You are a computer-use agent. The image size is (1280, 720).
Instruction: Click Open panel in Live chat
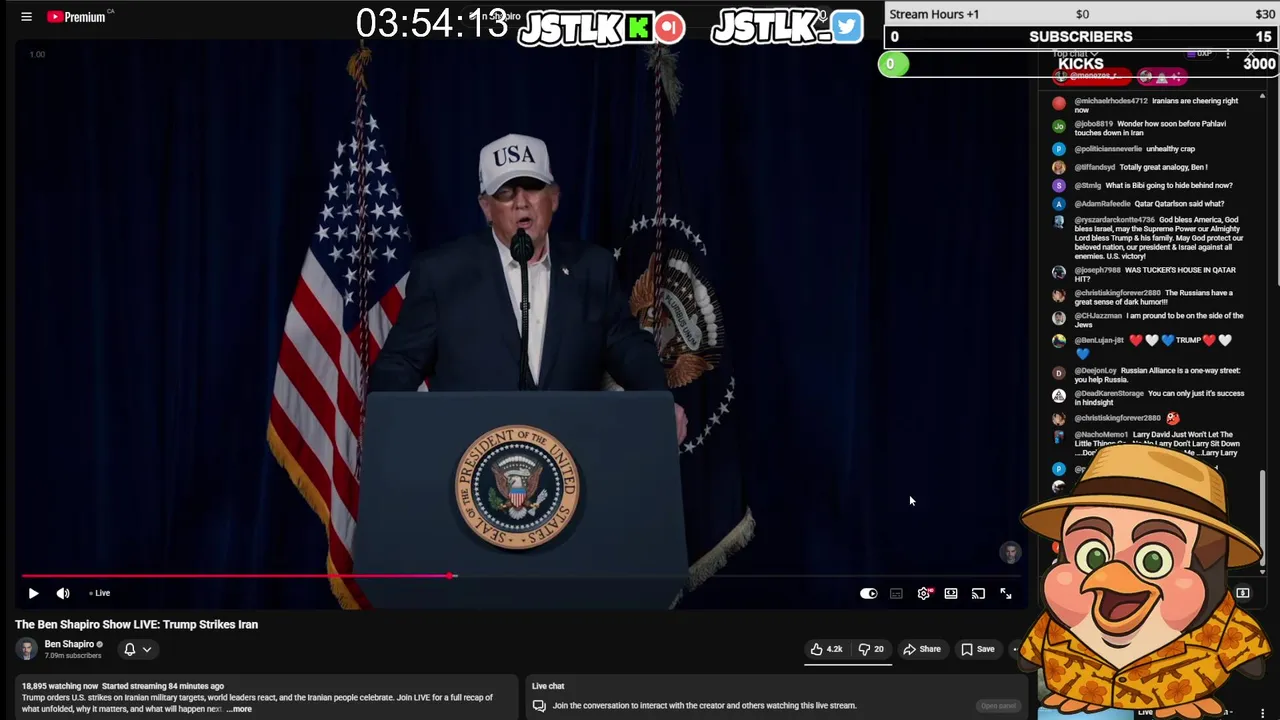998,706
